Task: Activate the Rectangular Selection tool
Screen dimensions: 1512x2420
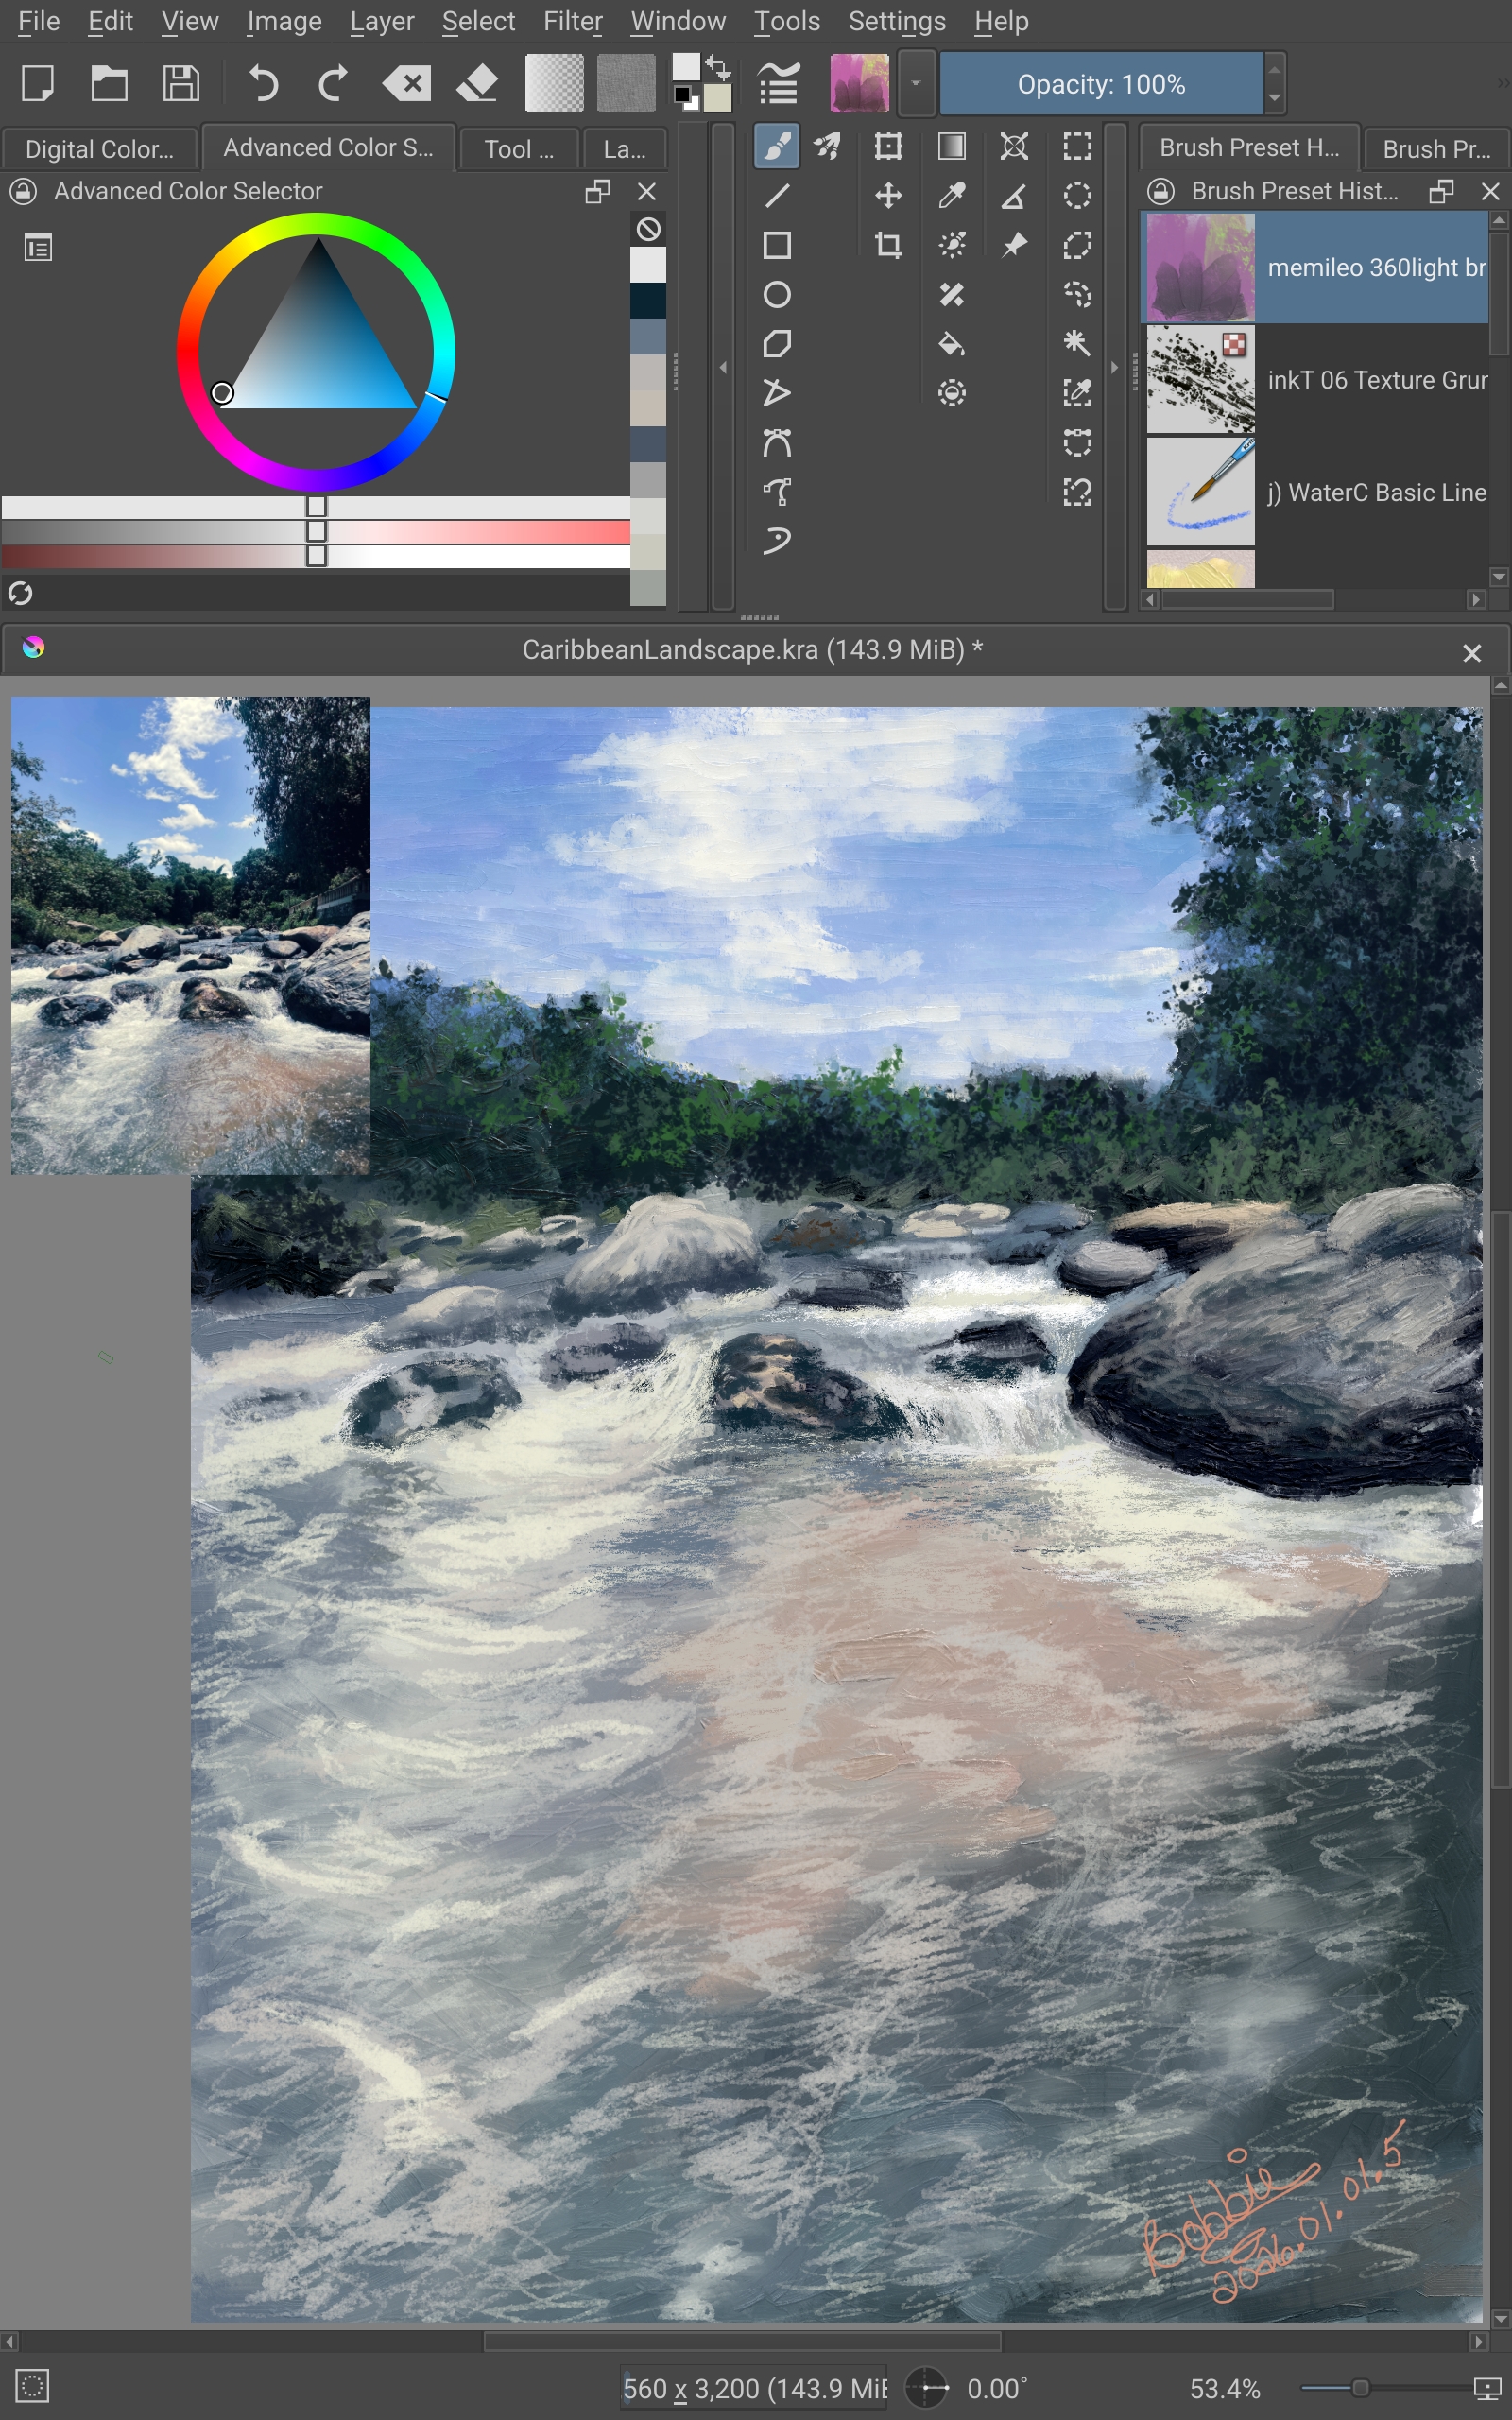Action: [x=1077, y=147]
